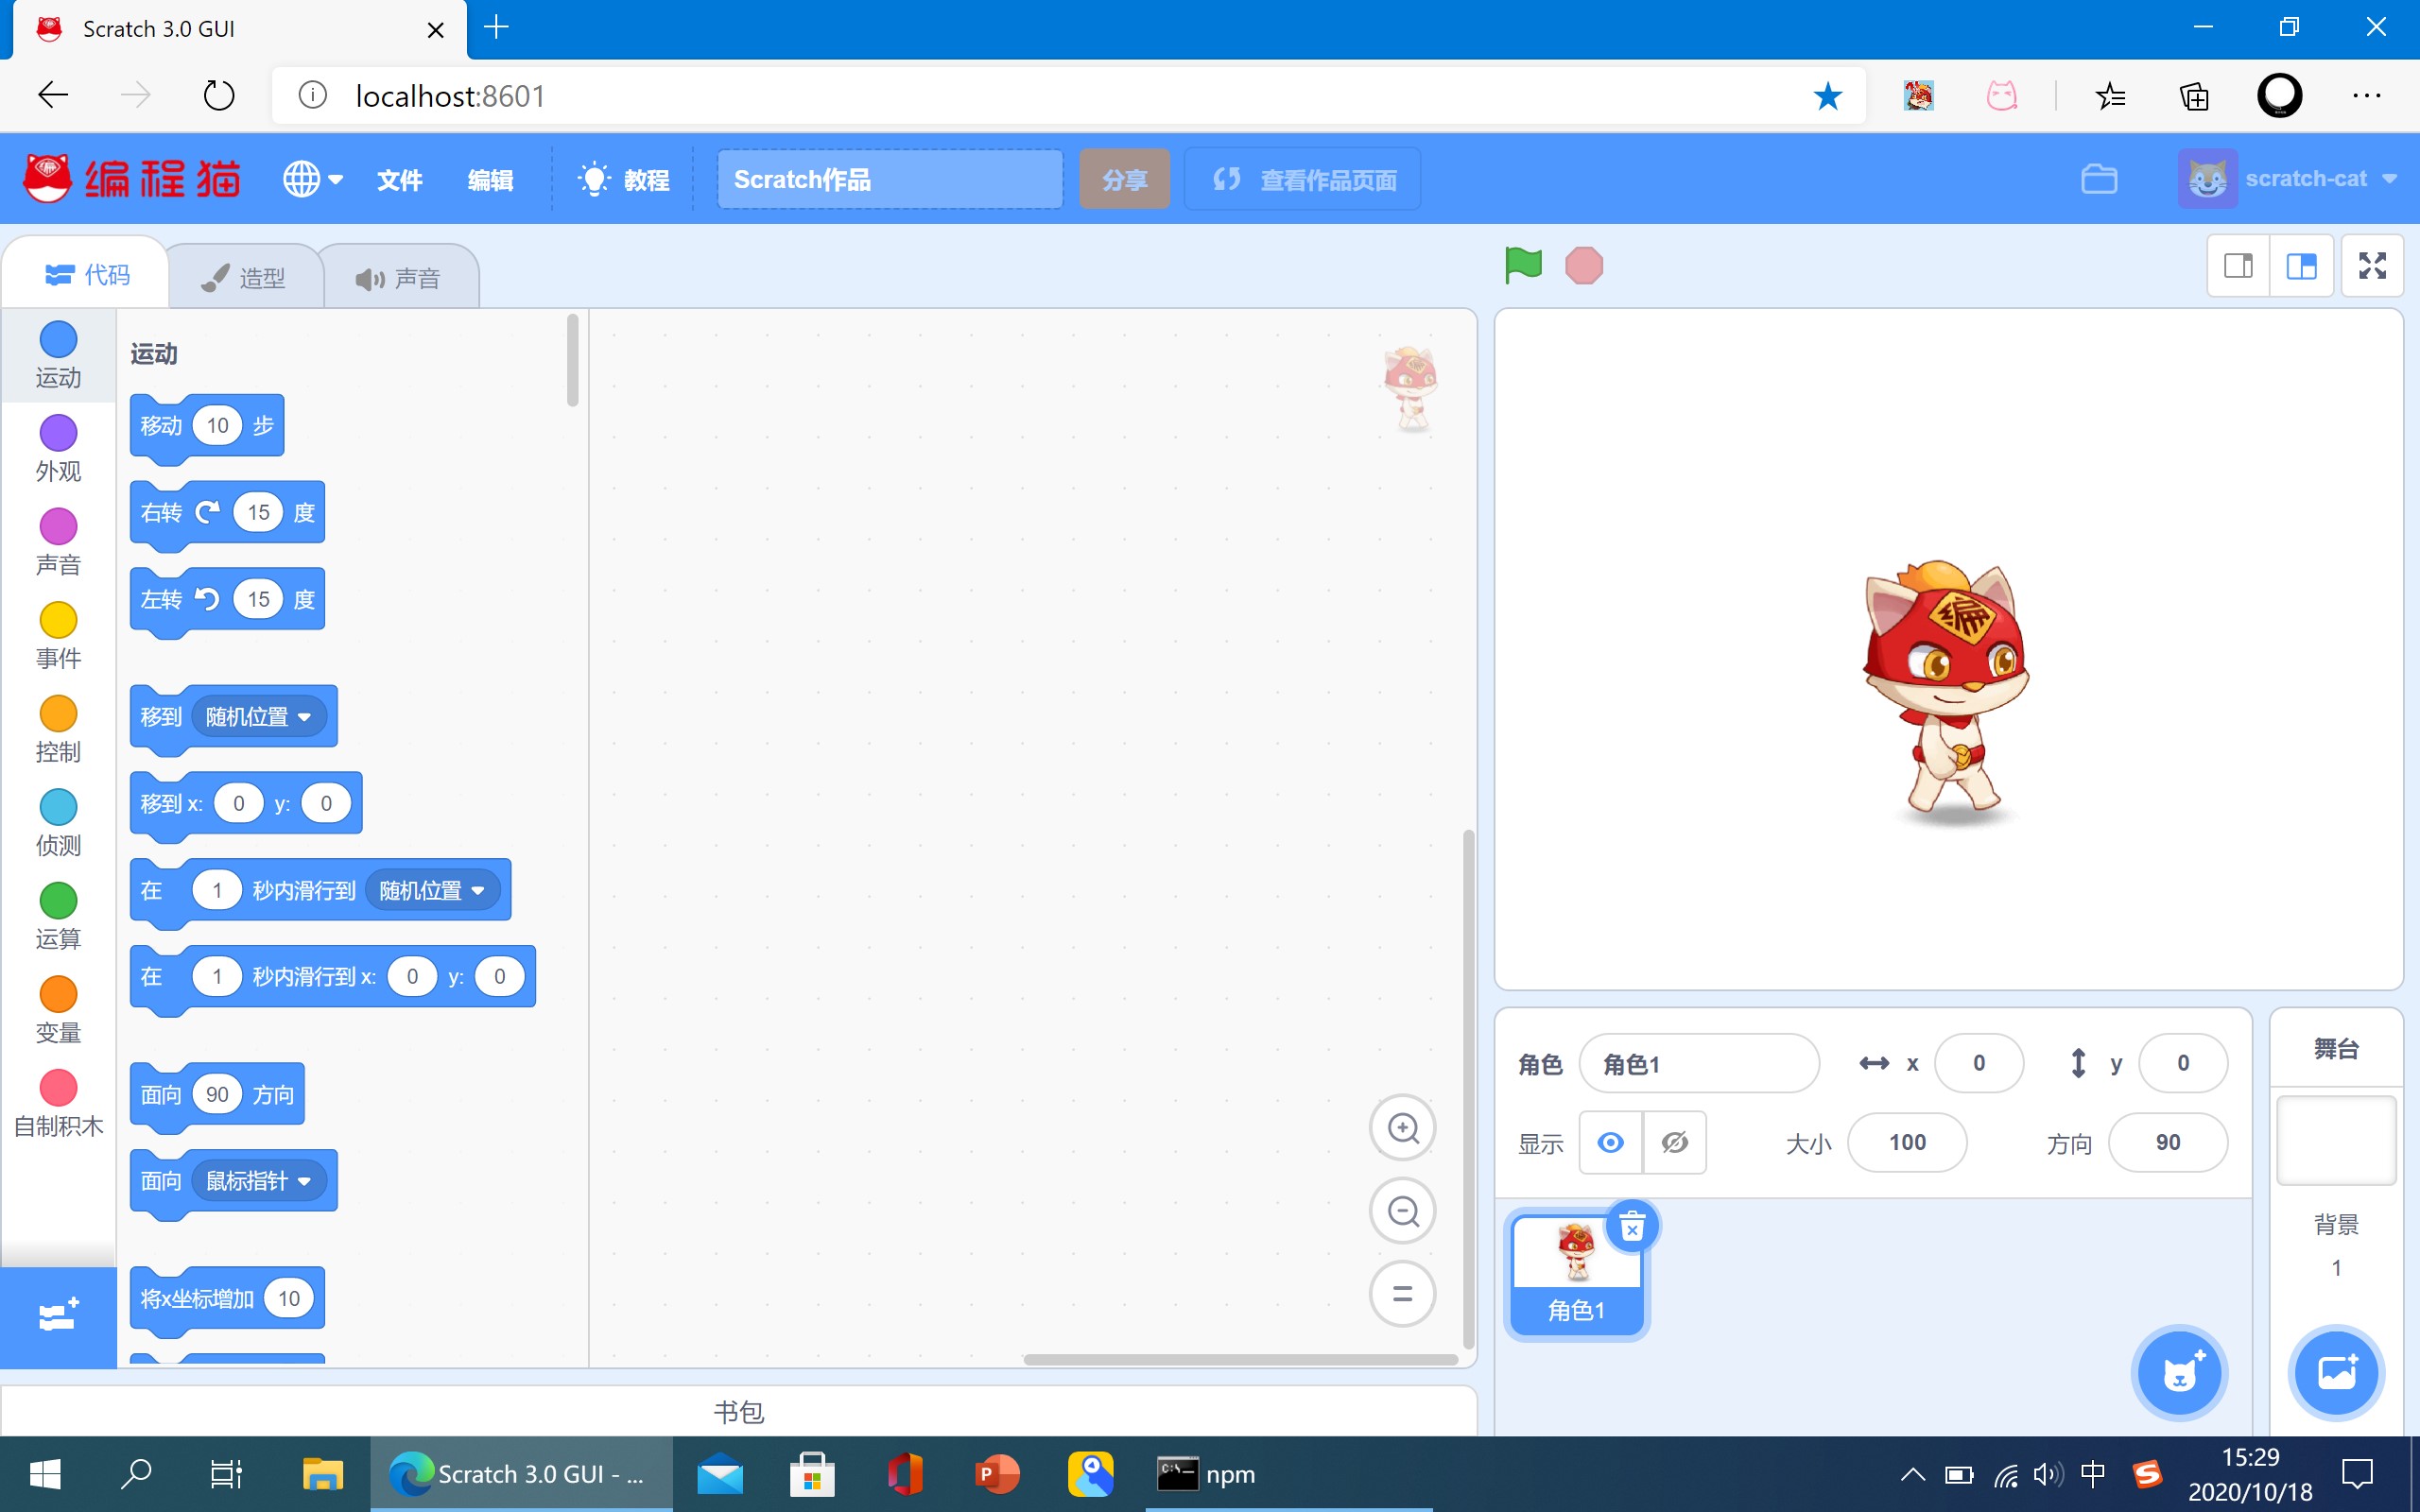Select the 控制 control category
This screenshot has height=1512, width=2420.
coord(58,730)
